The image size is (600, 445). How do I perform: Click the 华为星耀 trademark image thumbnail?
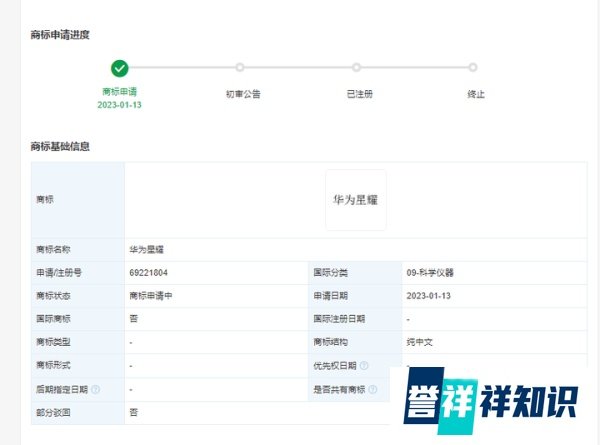pyautogui.click(x=356, y=200)
